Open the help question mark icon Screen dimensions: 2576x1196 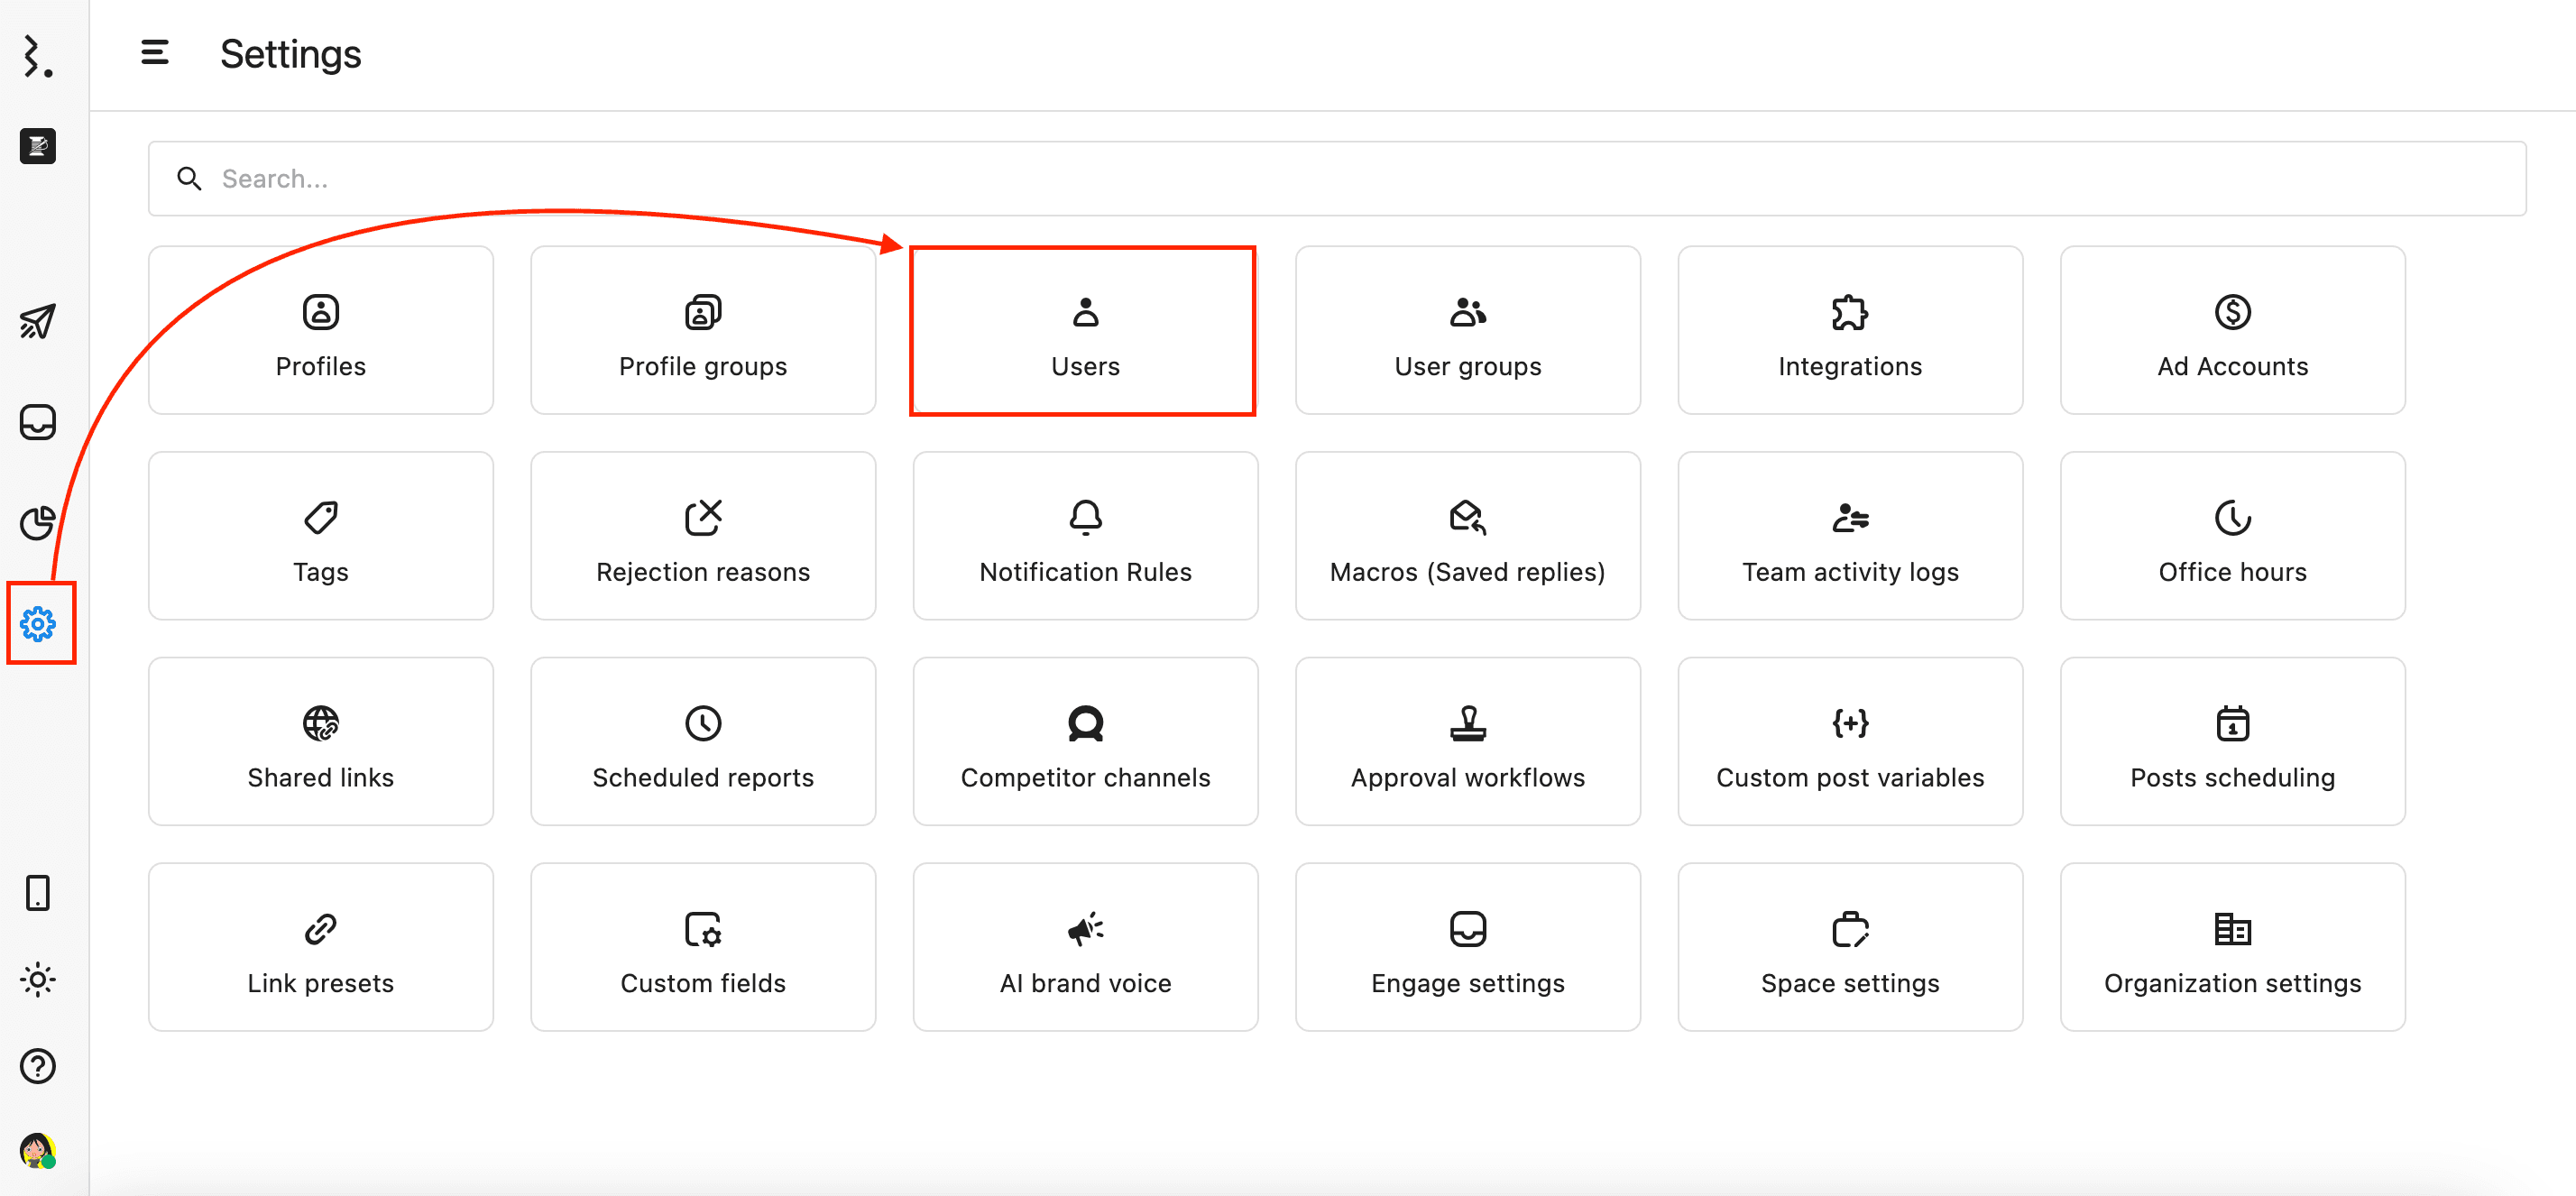pos(38,1066)
